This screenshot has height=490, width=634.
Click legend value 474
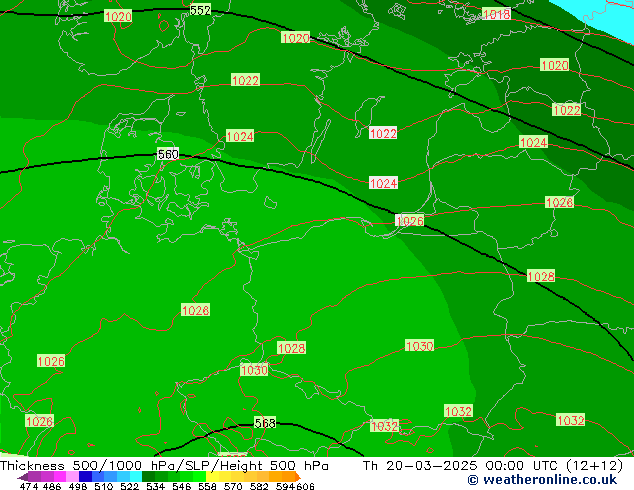[x=29, y=486]
